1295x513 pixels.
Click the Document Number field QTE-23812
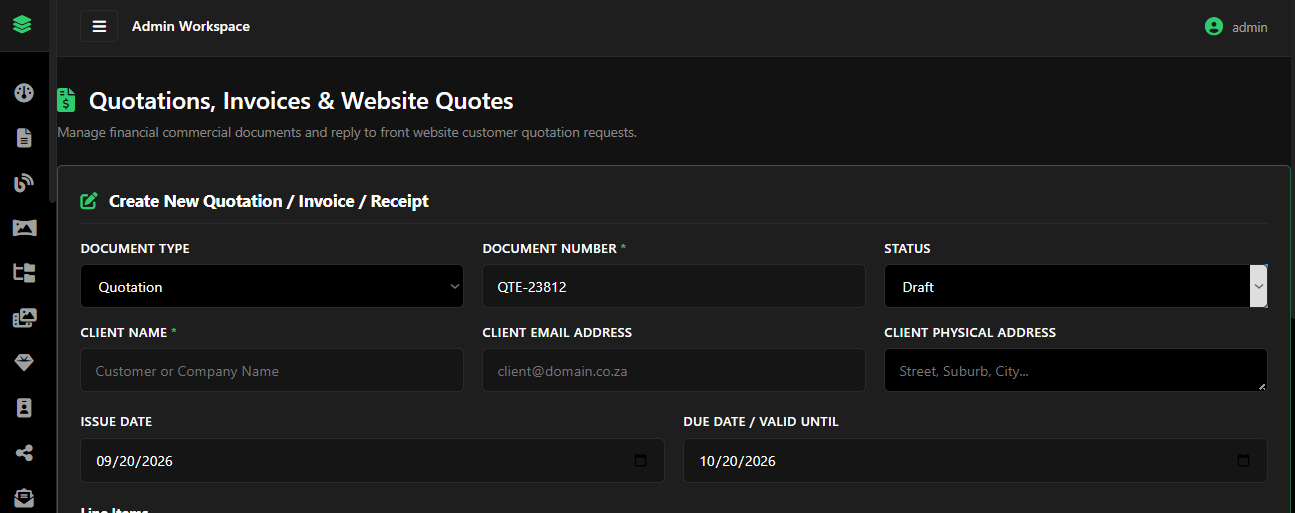click(674, 286)
